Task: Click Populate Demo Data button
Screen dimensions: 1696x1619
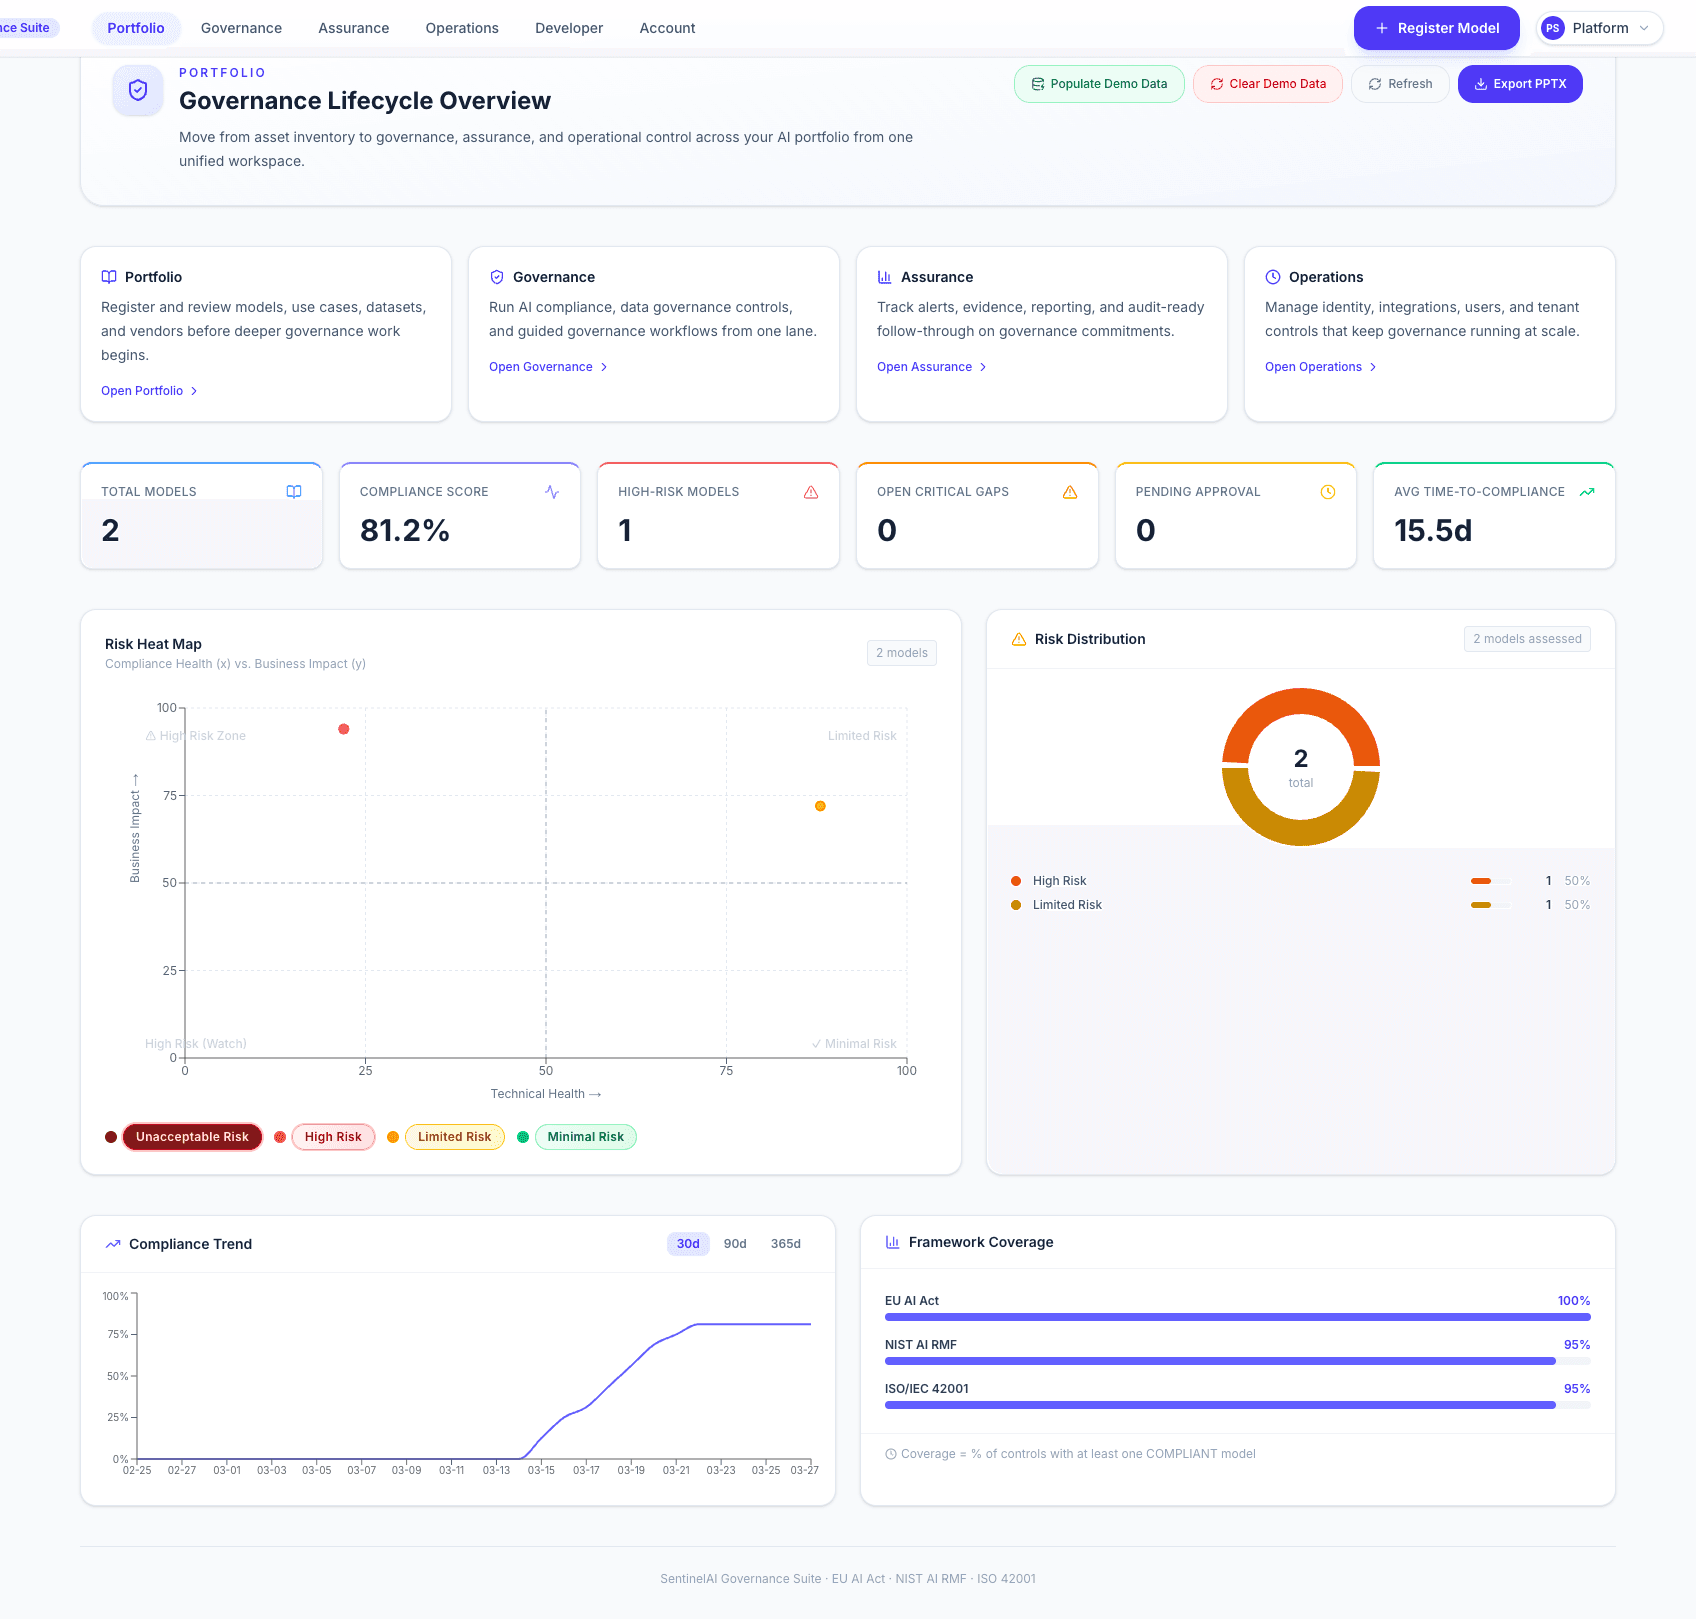Action: [x=1099, y=84]
